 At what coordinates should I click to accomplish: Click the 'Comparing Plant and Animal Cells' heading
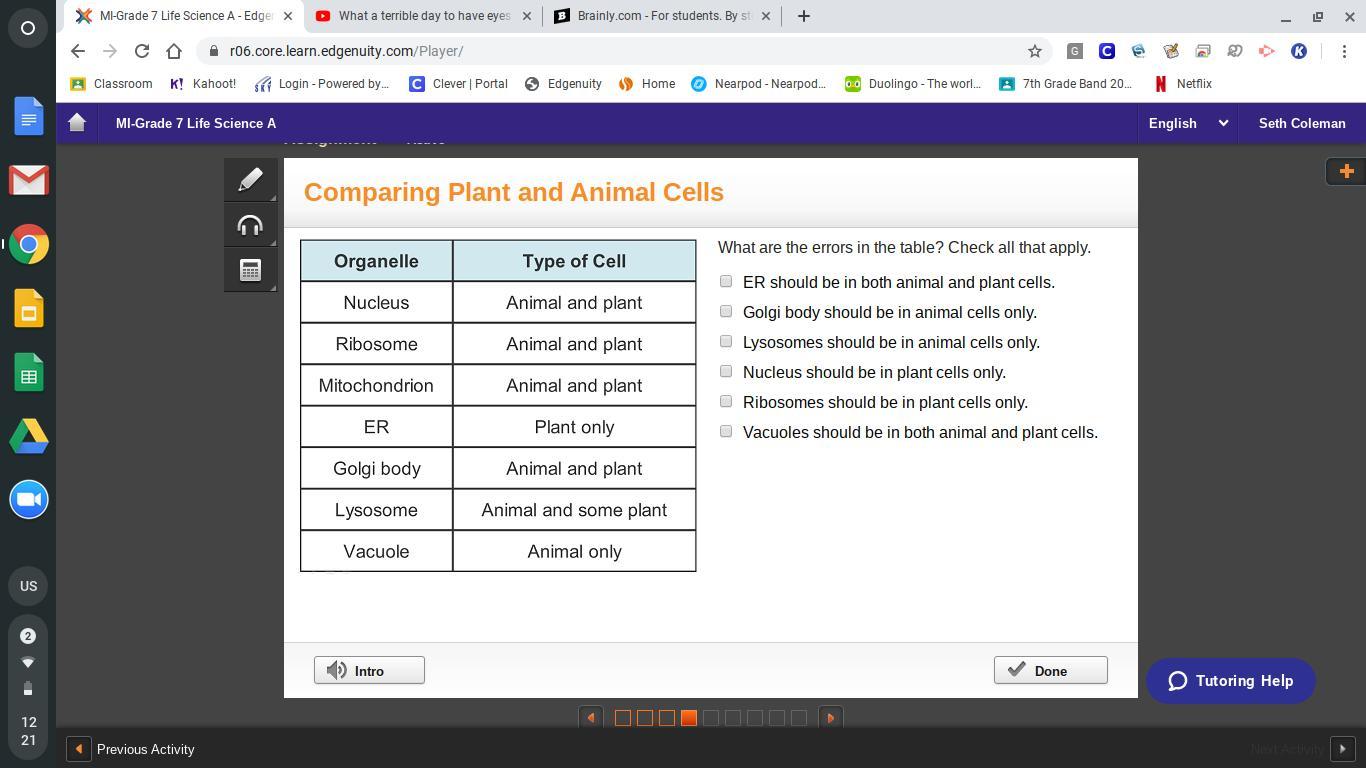pyautogui.click(x=514, y=192)
